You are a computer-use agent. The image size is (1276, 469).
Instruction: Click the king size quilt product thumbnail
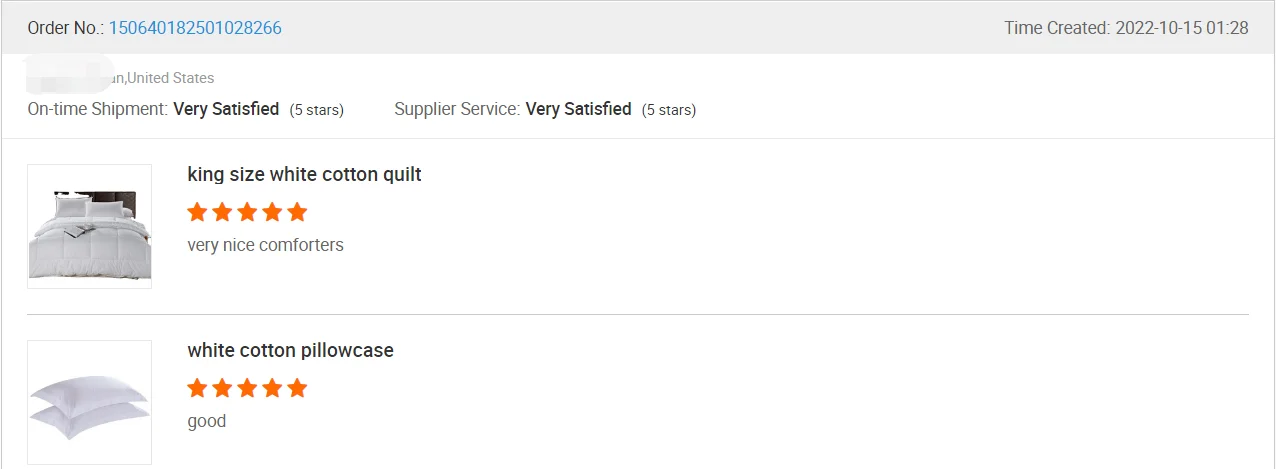click(89, 226)
